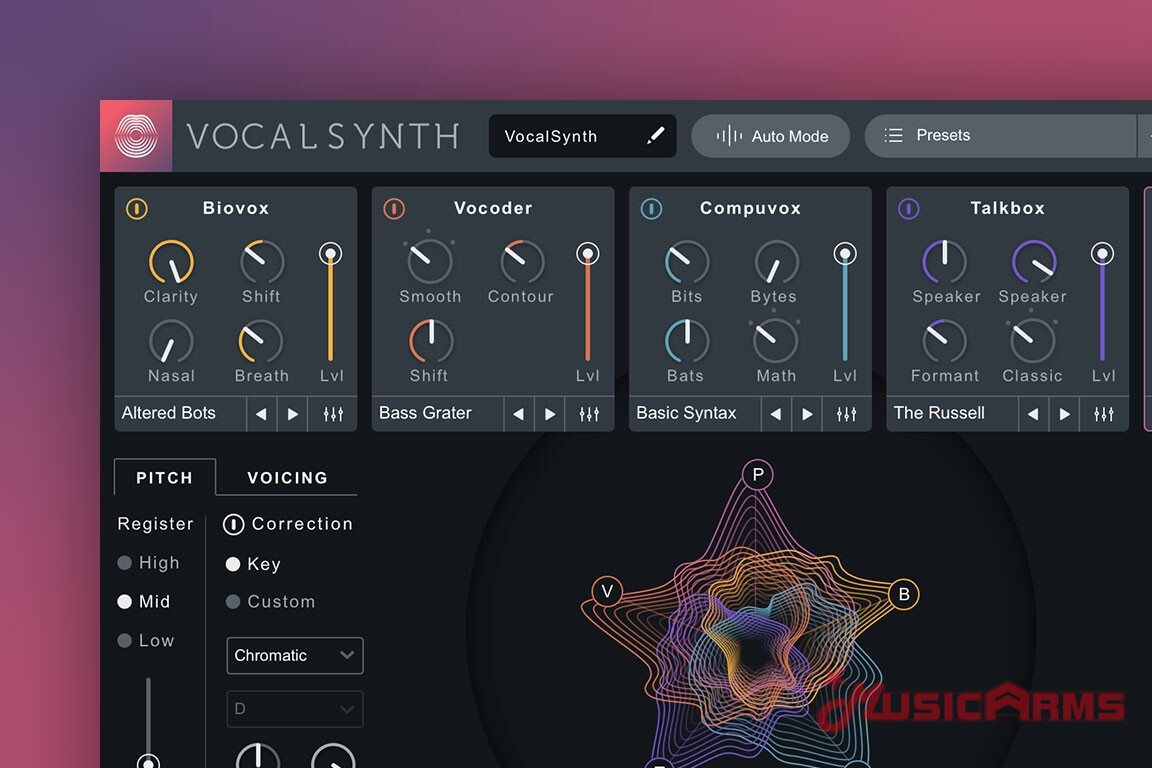Choose Custom correction mode
1152x768 pixels.
click(233, 602)
